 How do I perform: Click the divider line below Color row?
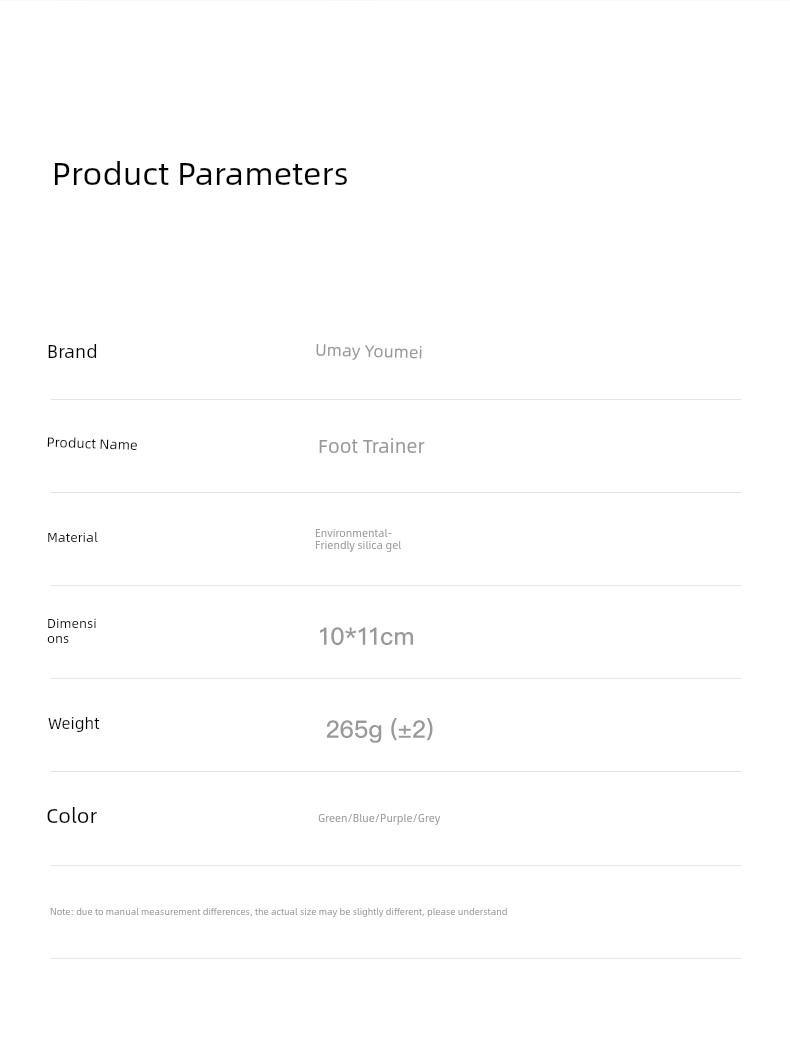coord(395,865)
